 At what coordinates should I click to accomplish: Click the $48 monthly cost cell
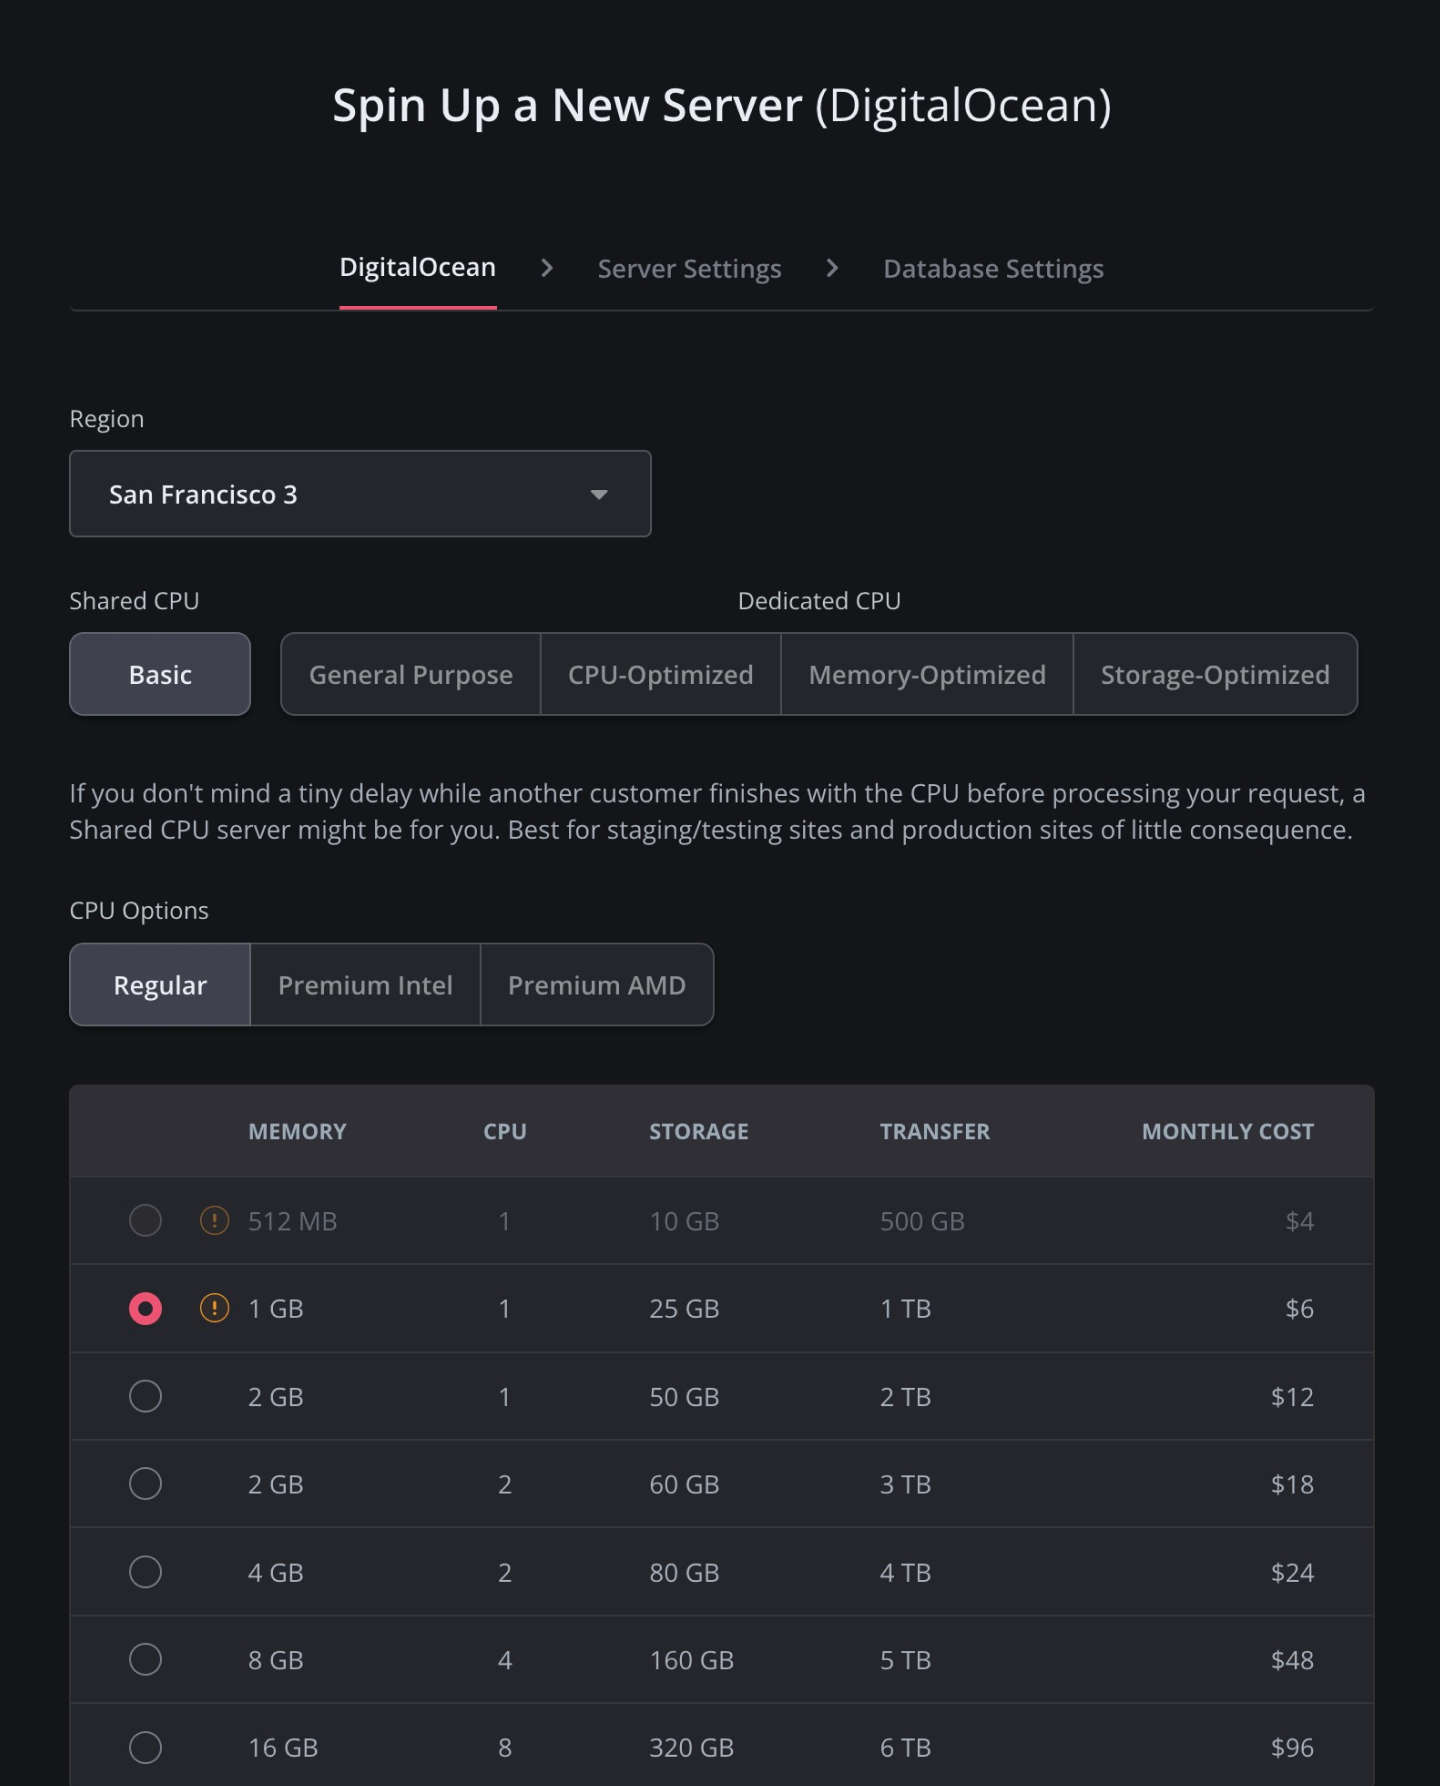pos(1292,1660)
